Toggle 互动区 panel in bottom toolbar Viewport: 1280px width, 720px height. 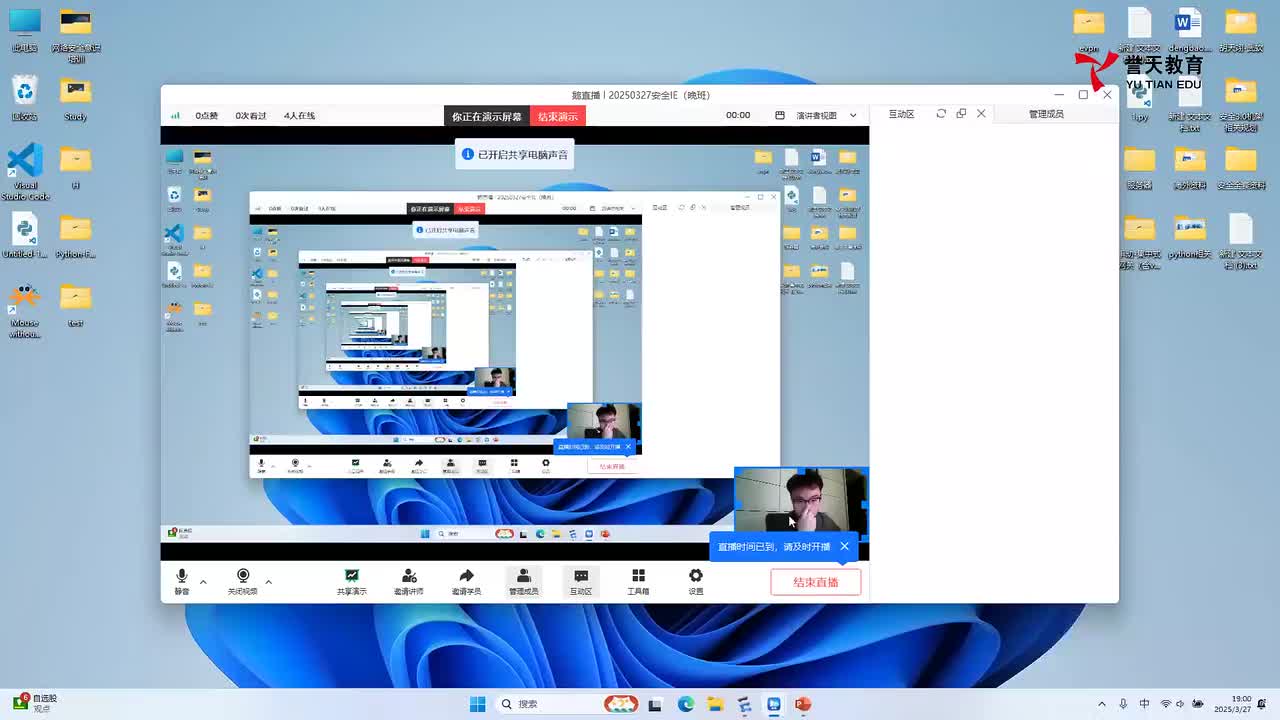[x=581, y=582]
